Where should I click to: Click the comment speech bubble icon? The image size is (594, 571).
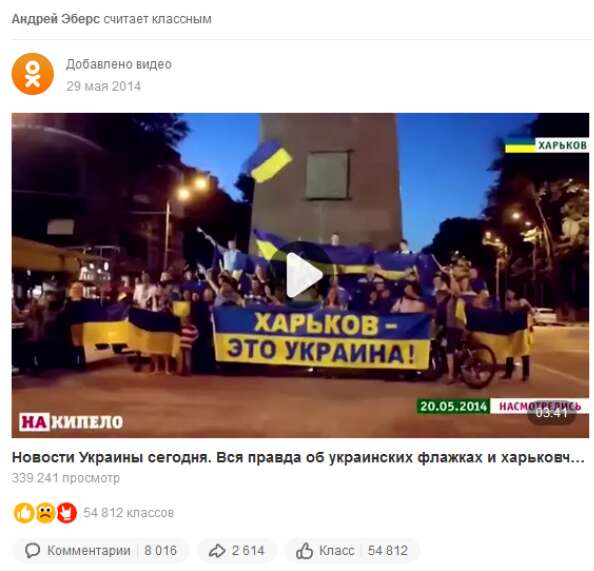33,550
